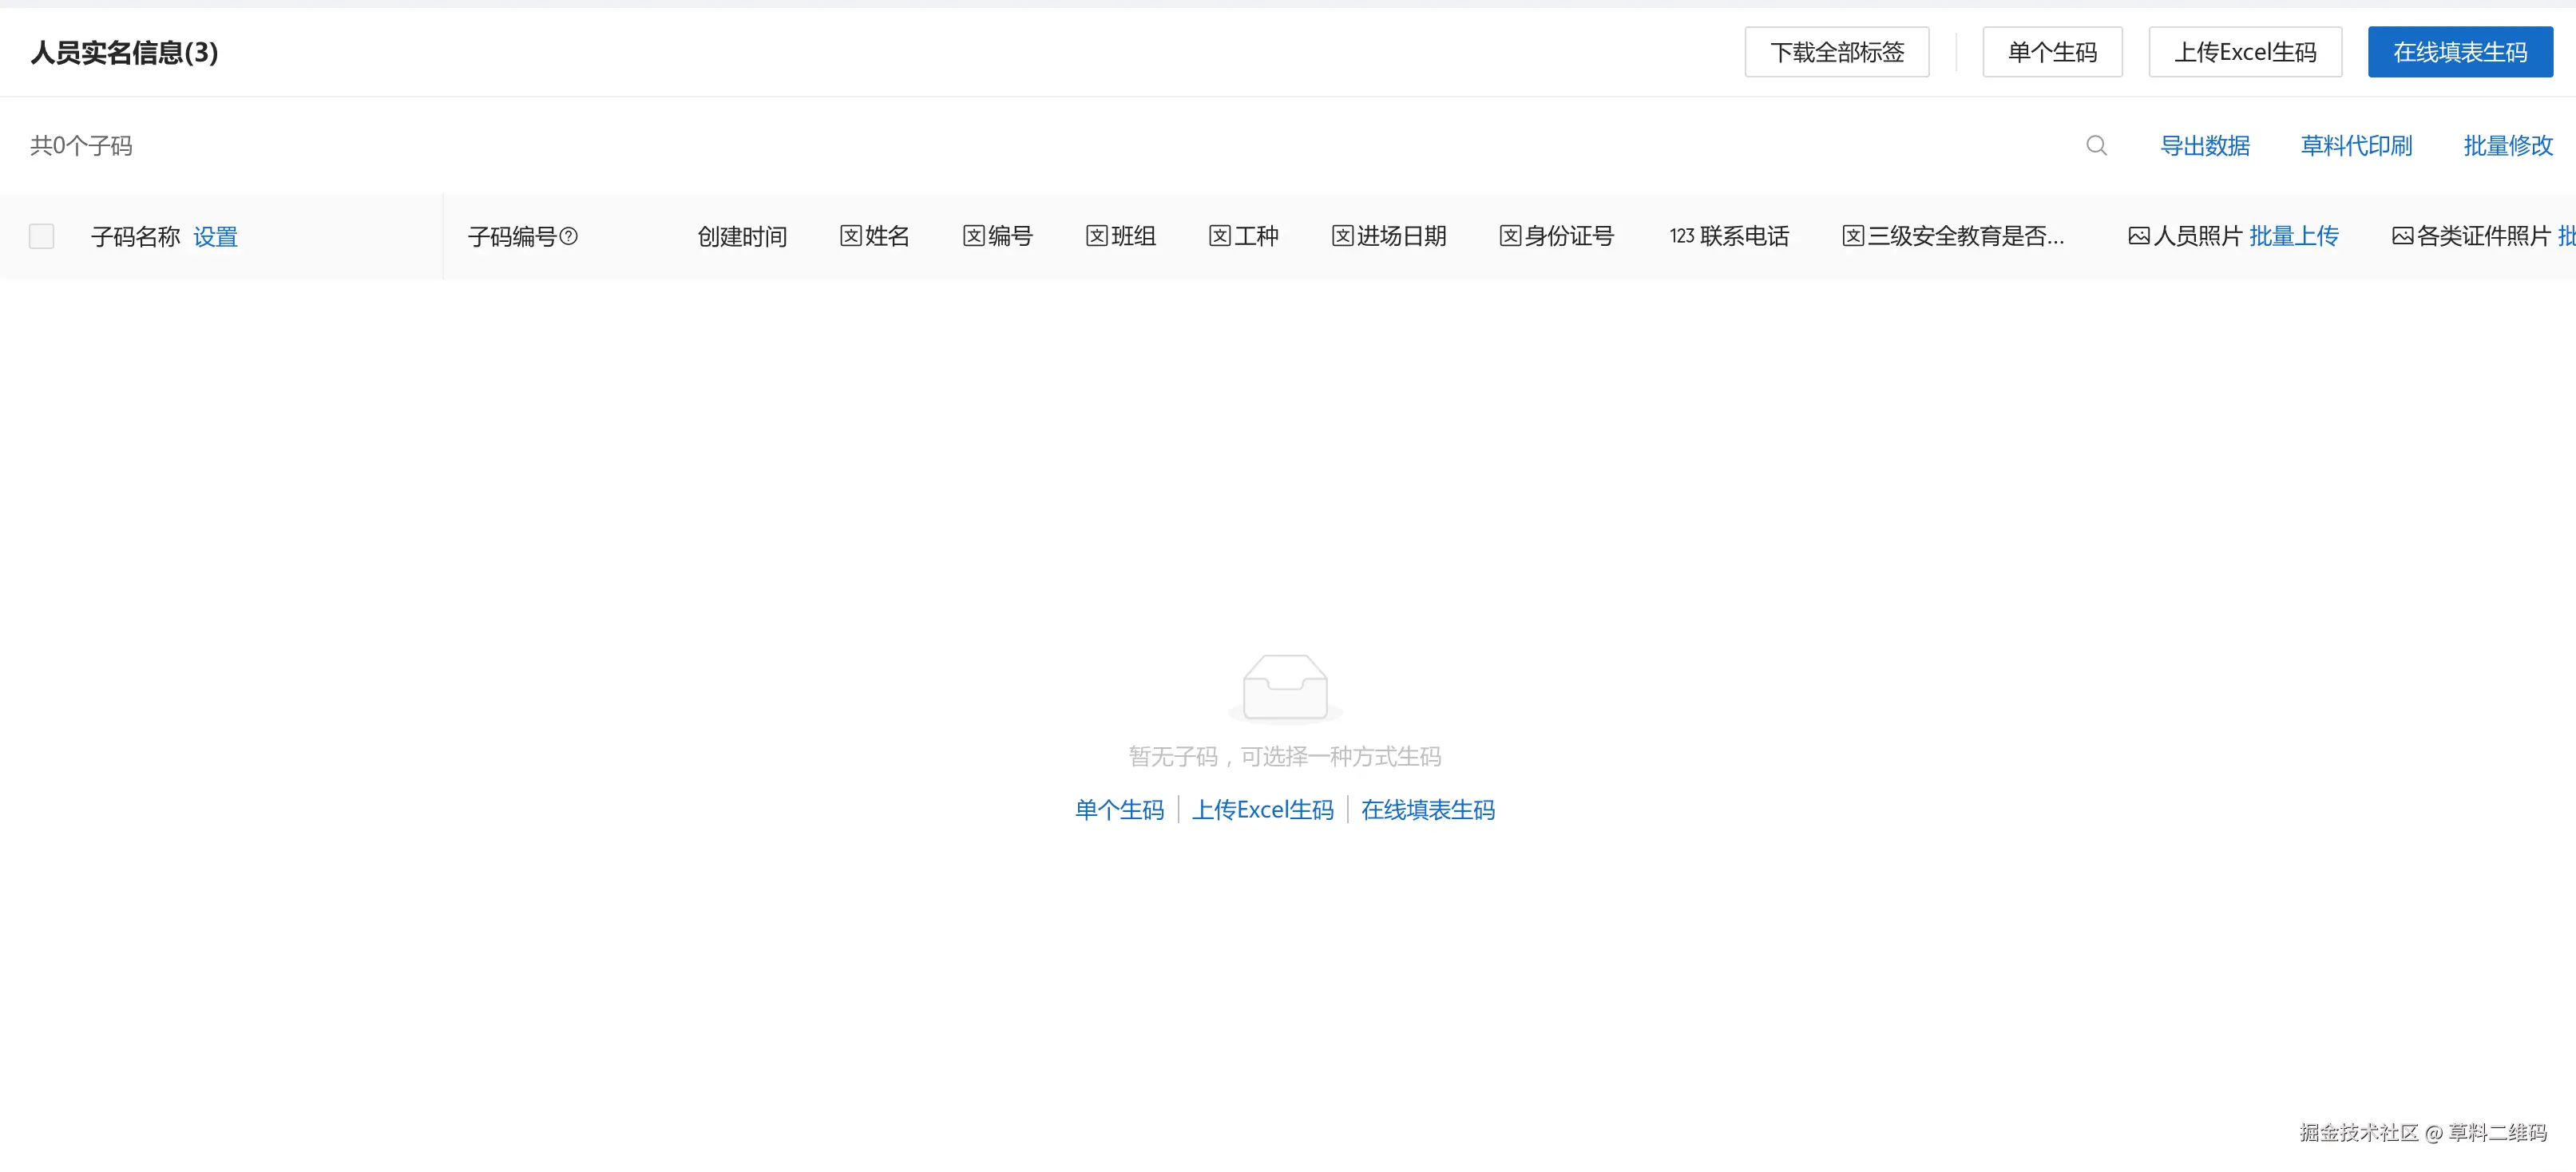
Task: Click the text-type icon before 姓名 column
Action: (850, 236)
